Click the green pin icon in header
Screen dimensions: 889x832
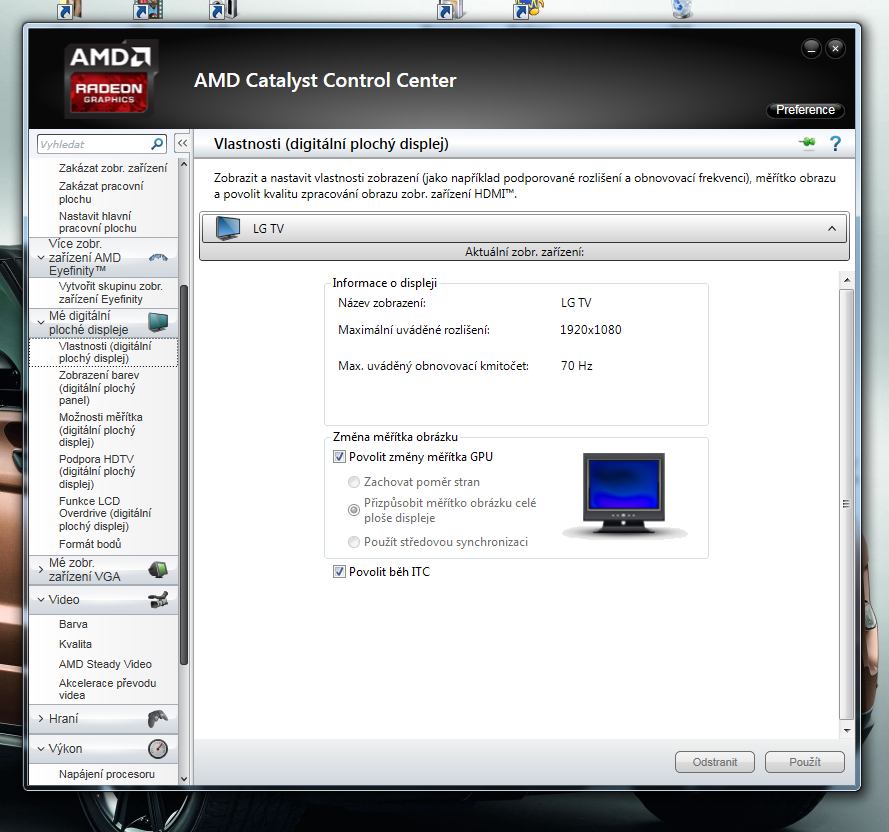click(808, 143)
